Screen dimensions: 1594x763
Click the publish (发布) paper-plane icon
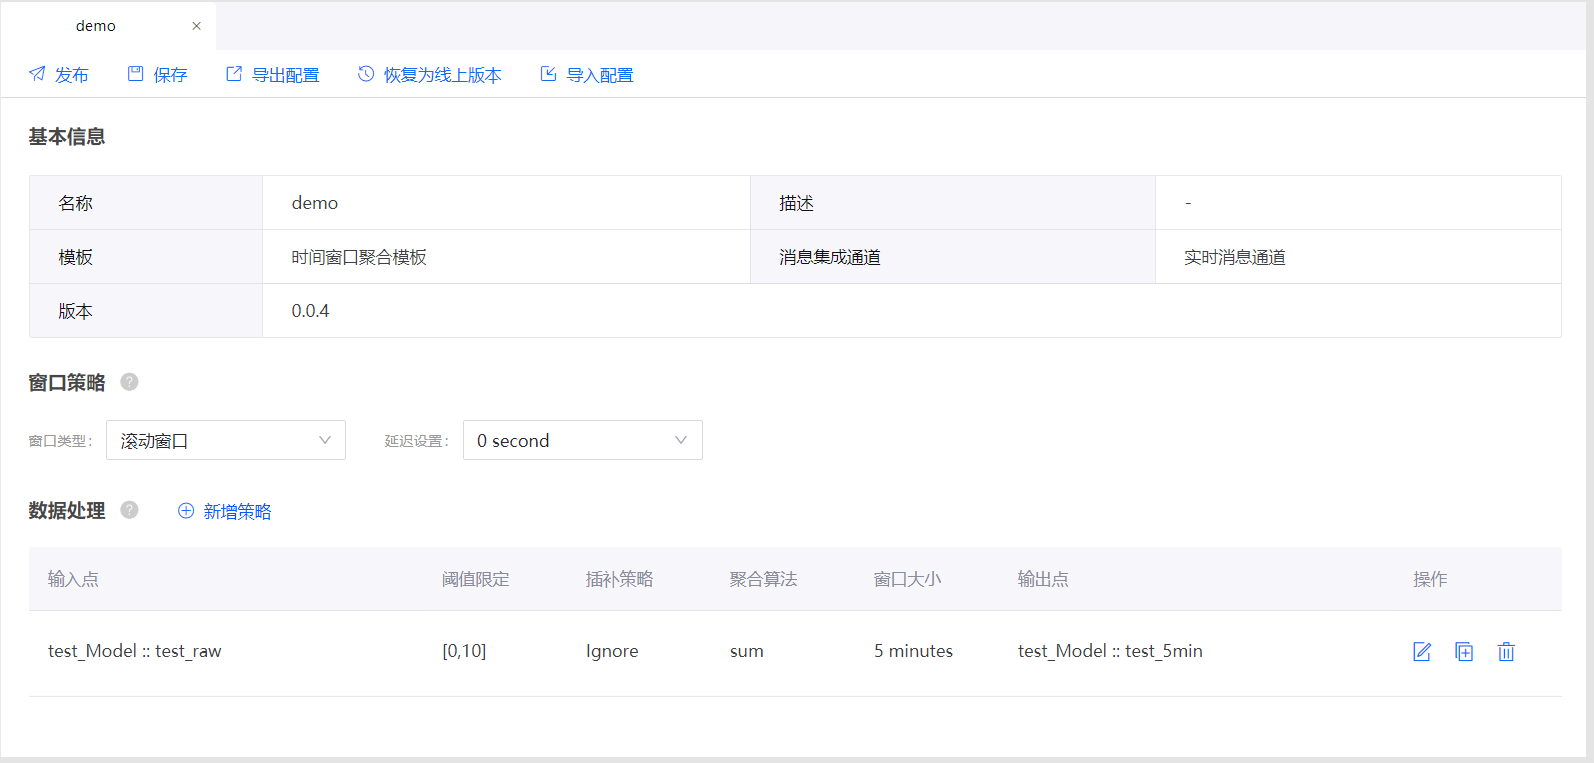37,74
